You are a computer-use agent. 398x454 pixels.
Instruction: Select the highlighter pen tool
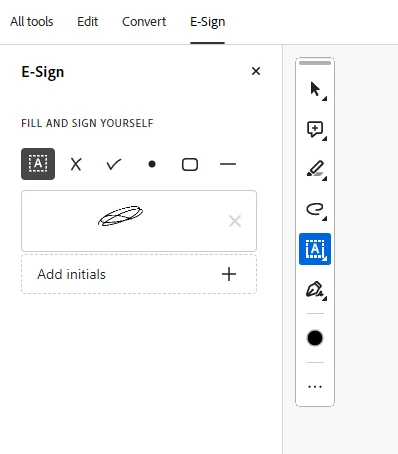coord(315,169)
